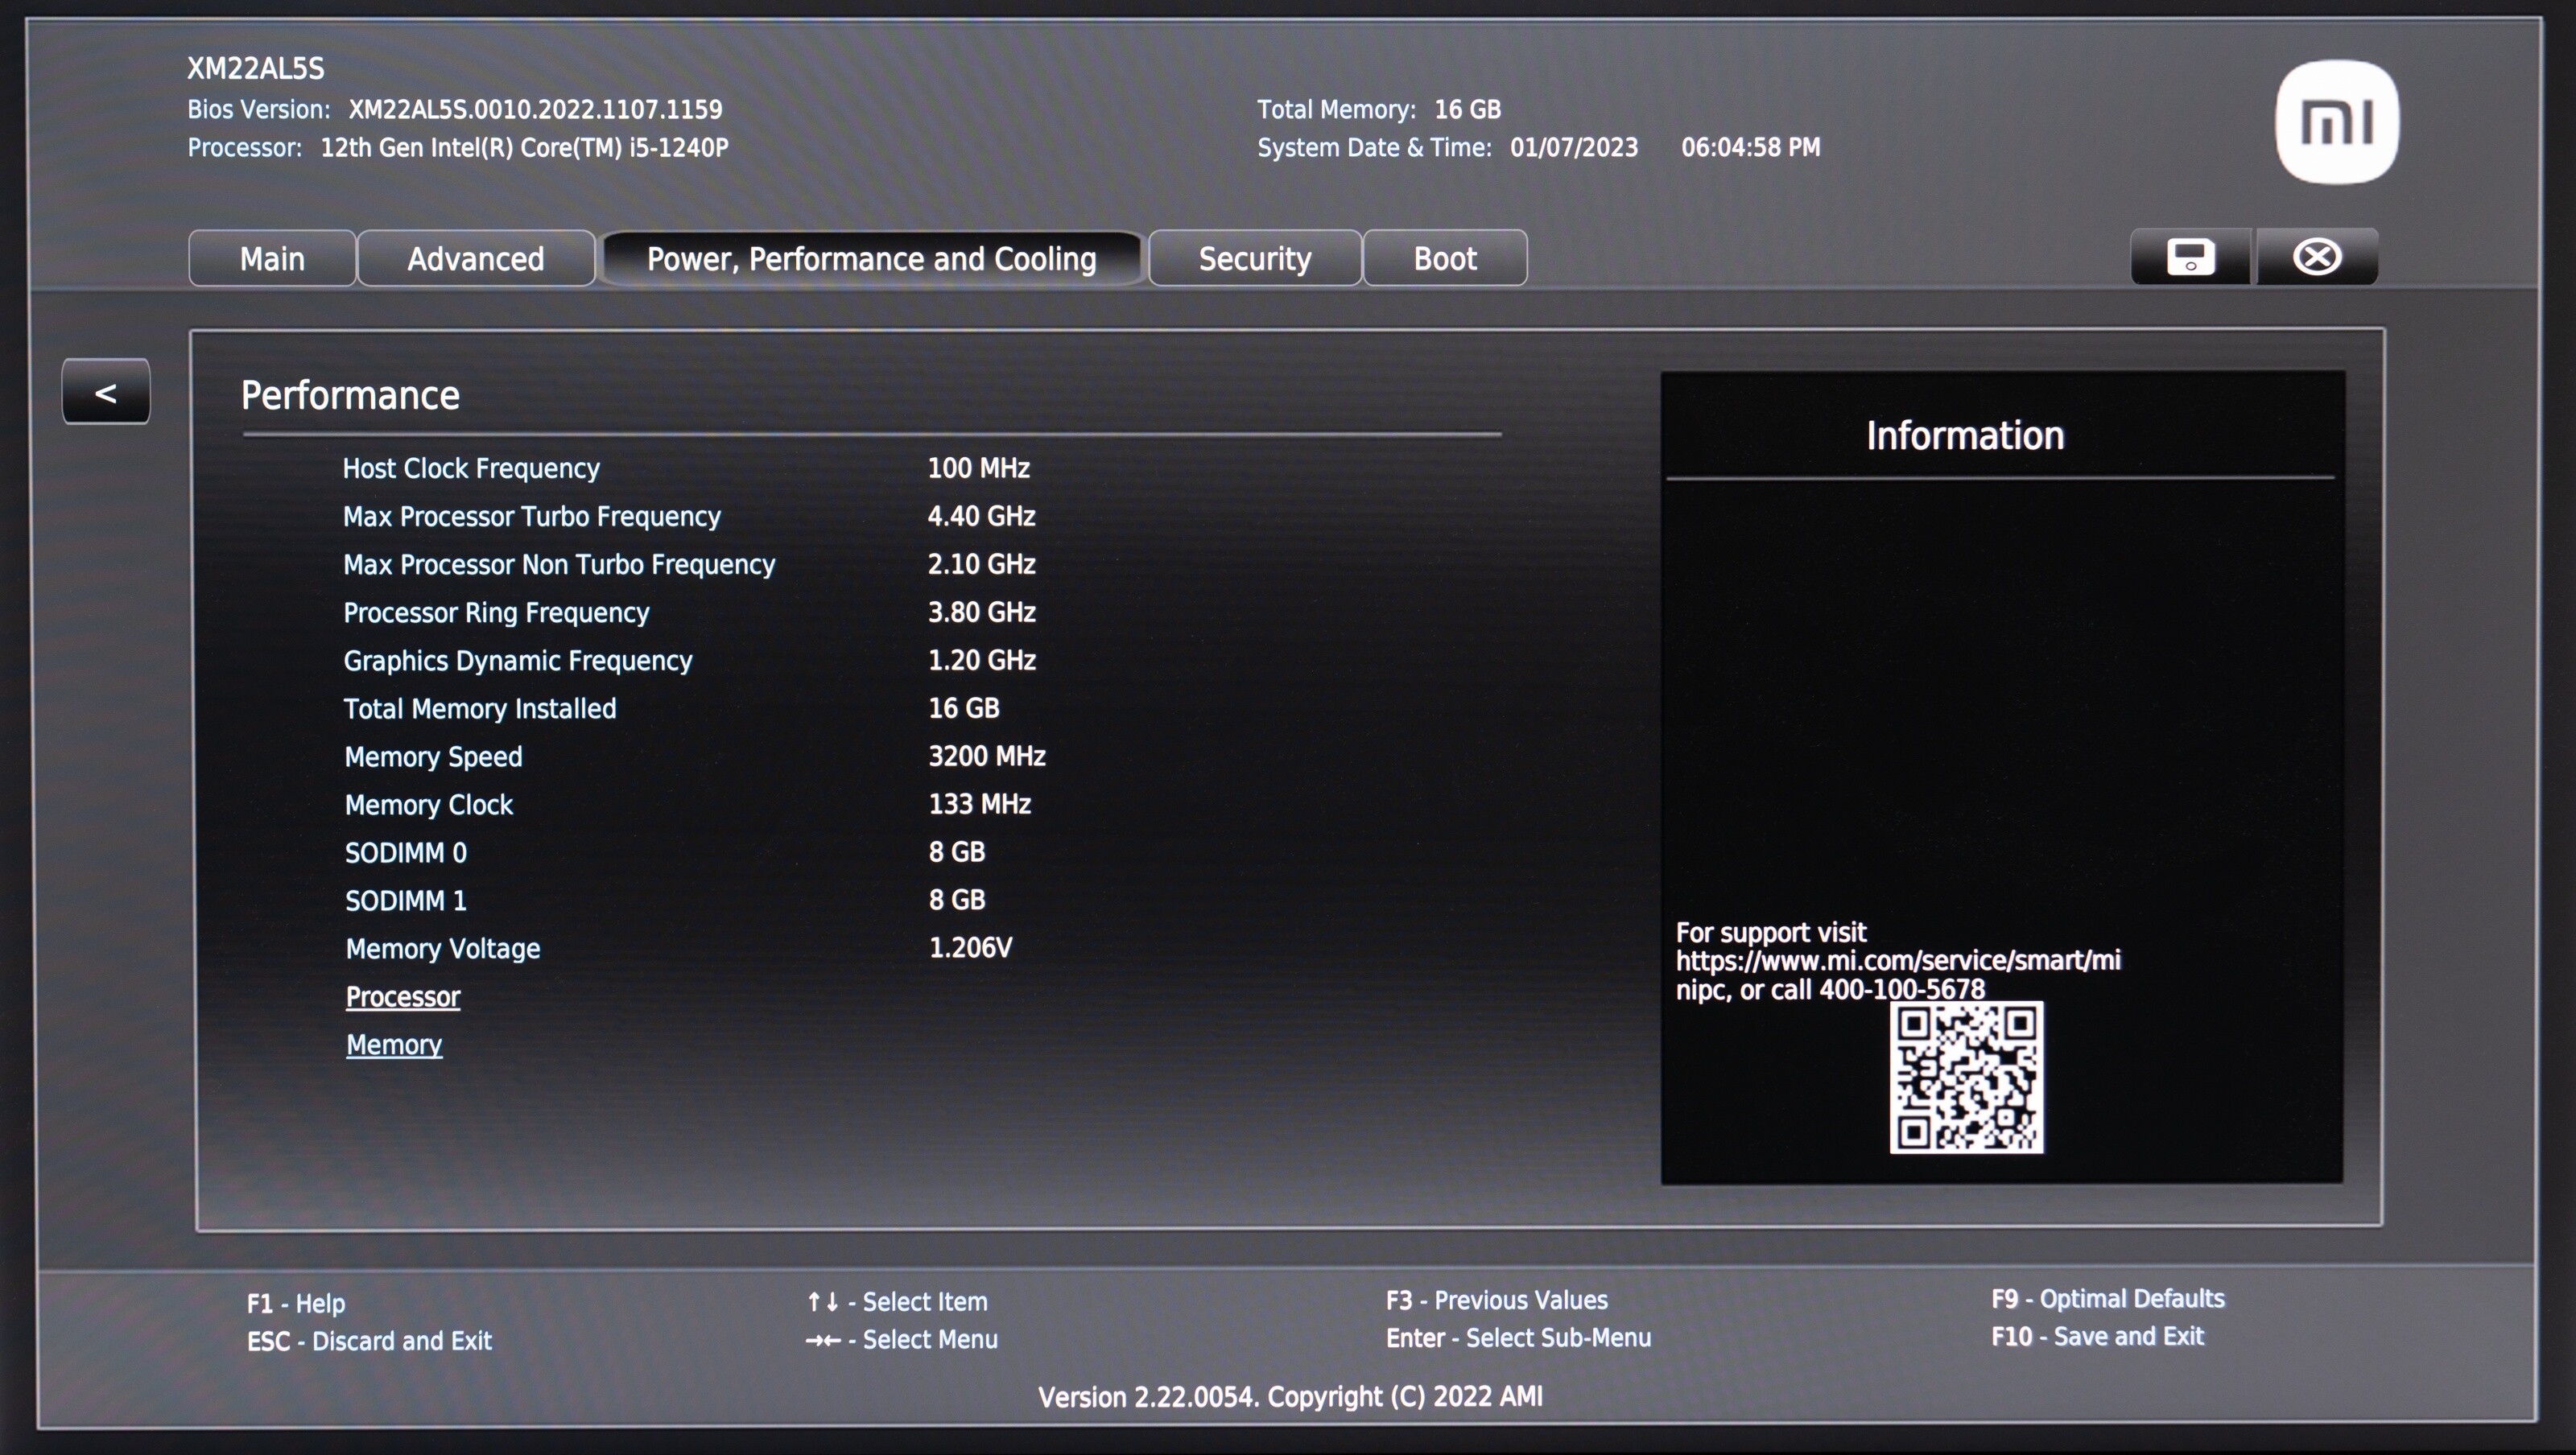Open the Memory sub-menu link
2576x1455 pixels.
coord(394,1045)
